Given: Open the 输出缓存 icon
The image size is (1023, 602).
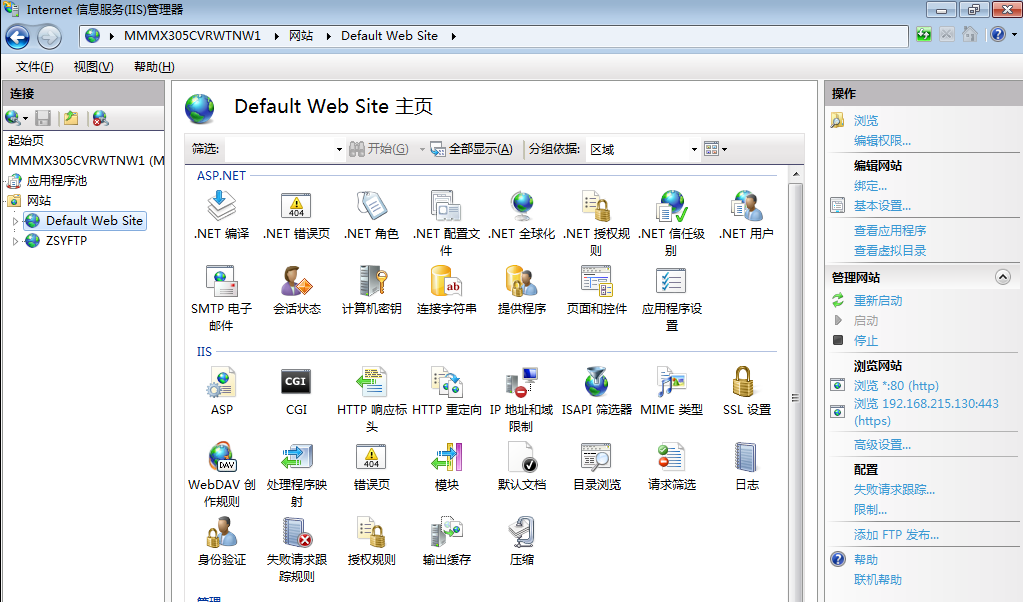Looking at the screenshot, I should [x=446, y=532].
